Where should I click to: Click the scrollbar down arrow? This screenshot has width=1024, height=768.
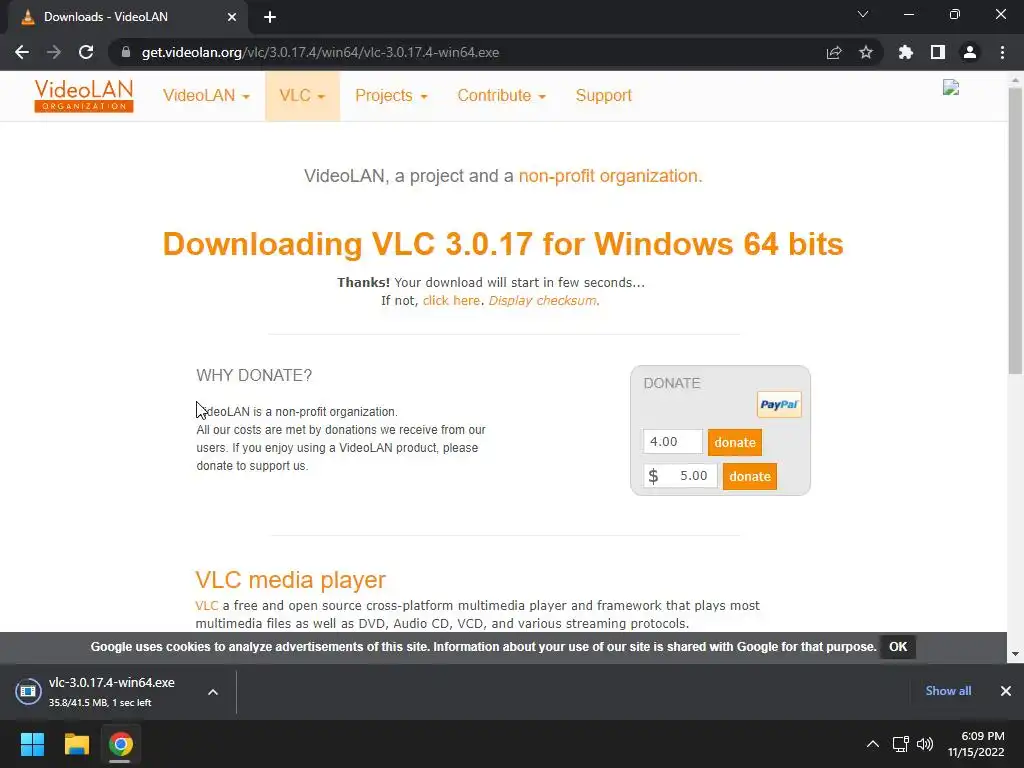click(1015, 654)
